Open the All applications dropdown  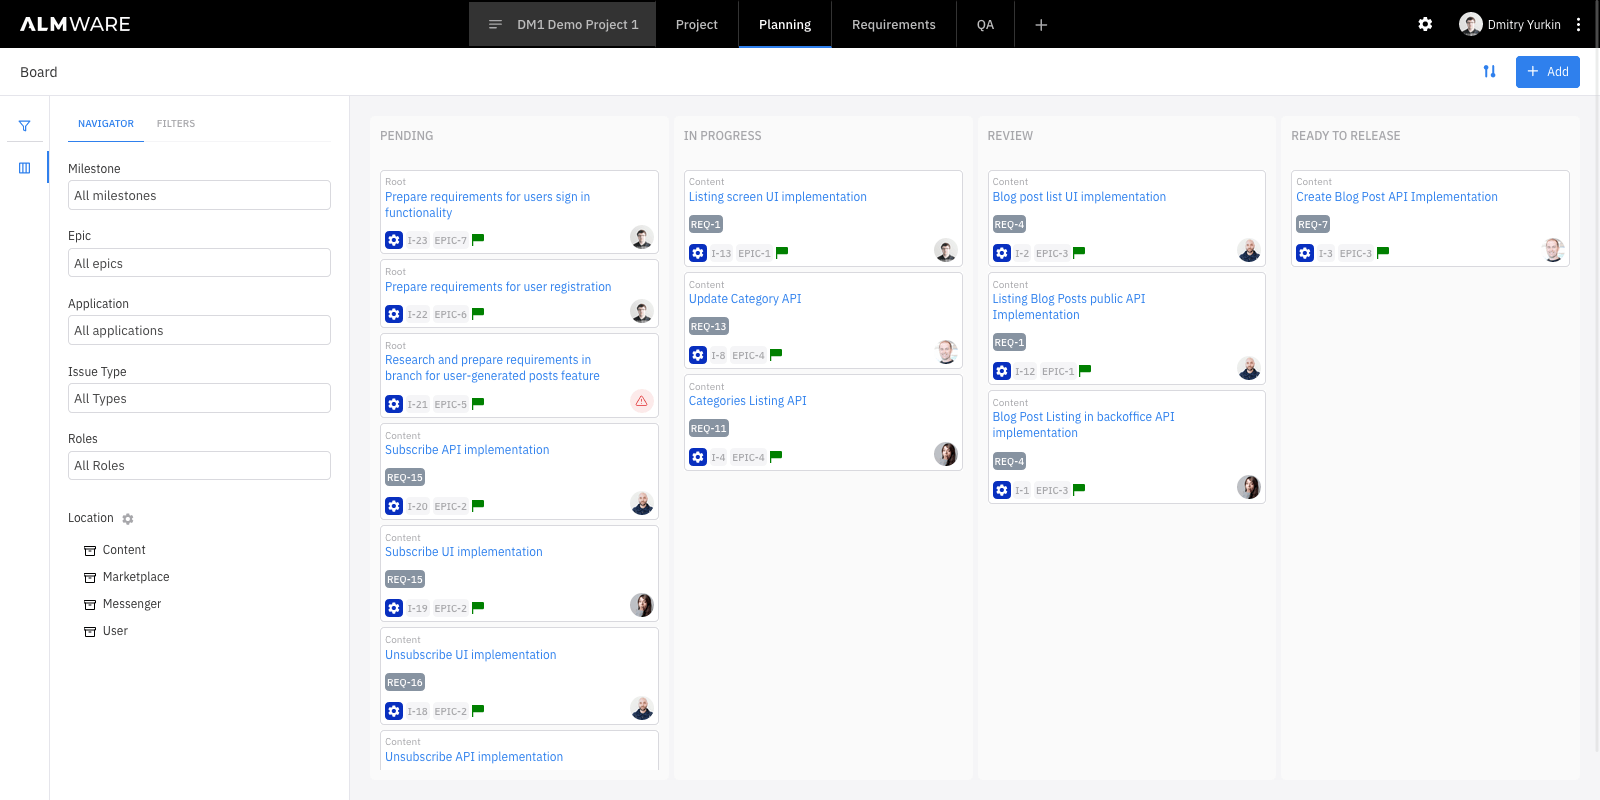[199, 330]
